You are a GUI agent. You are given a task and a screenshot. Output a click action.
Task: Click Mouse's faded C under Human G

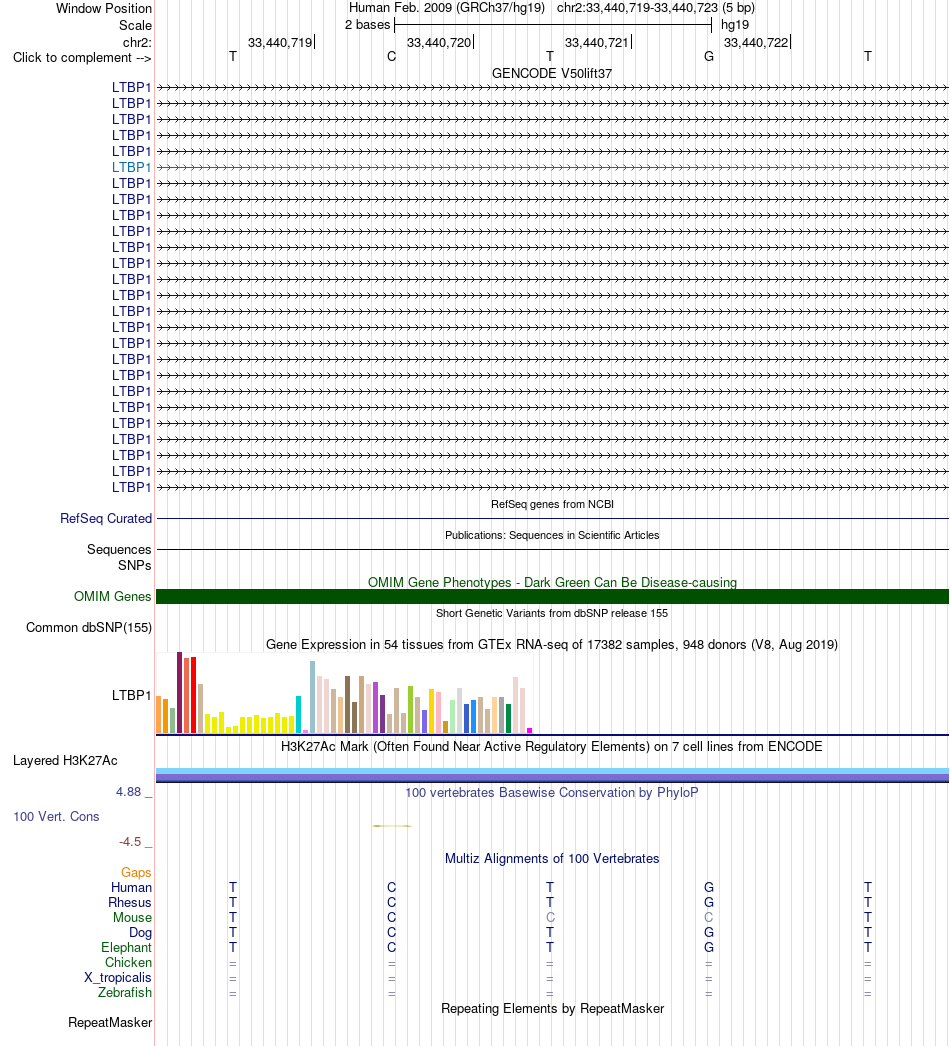[x=709, y=917]
